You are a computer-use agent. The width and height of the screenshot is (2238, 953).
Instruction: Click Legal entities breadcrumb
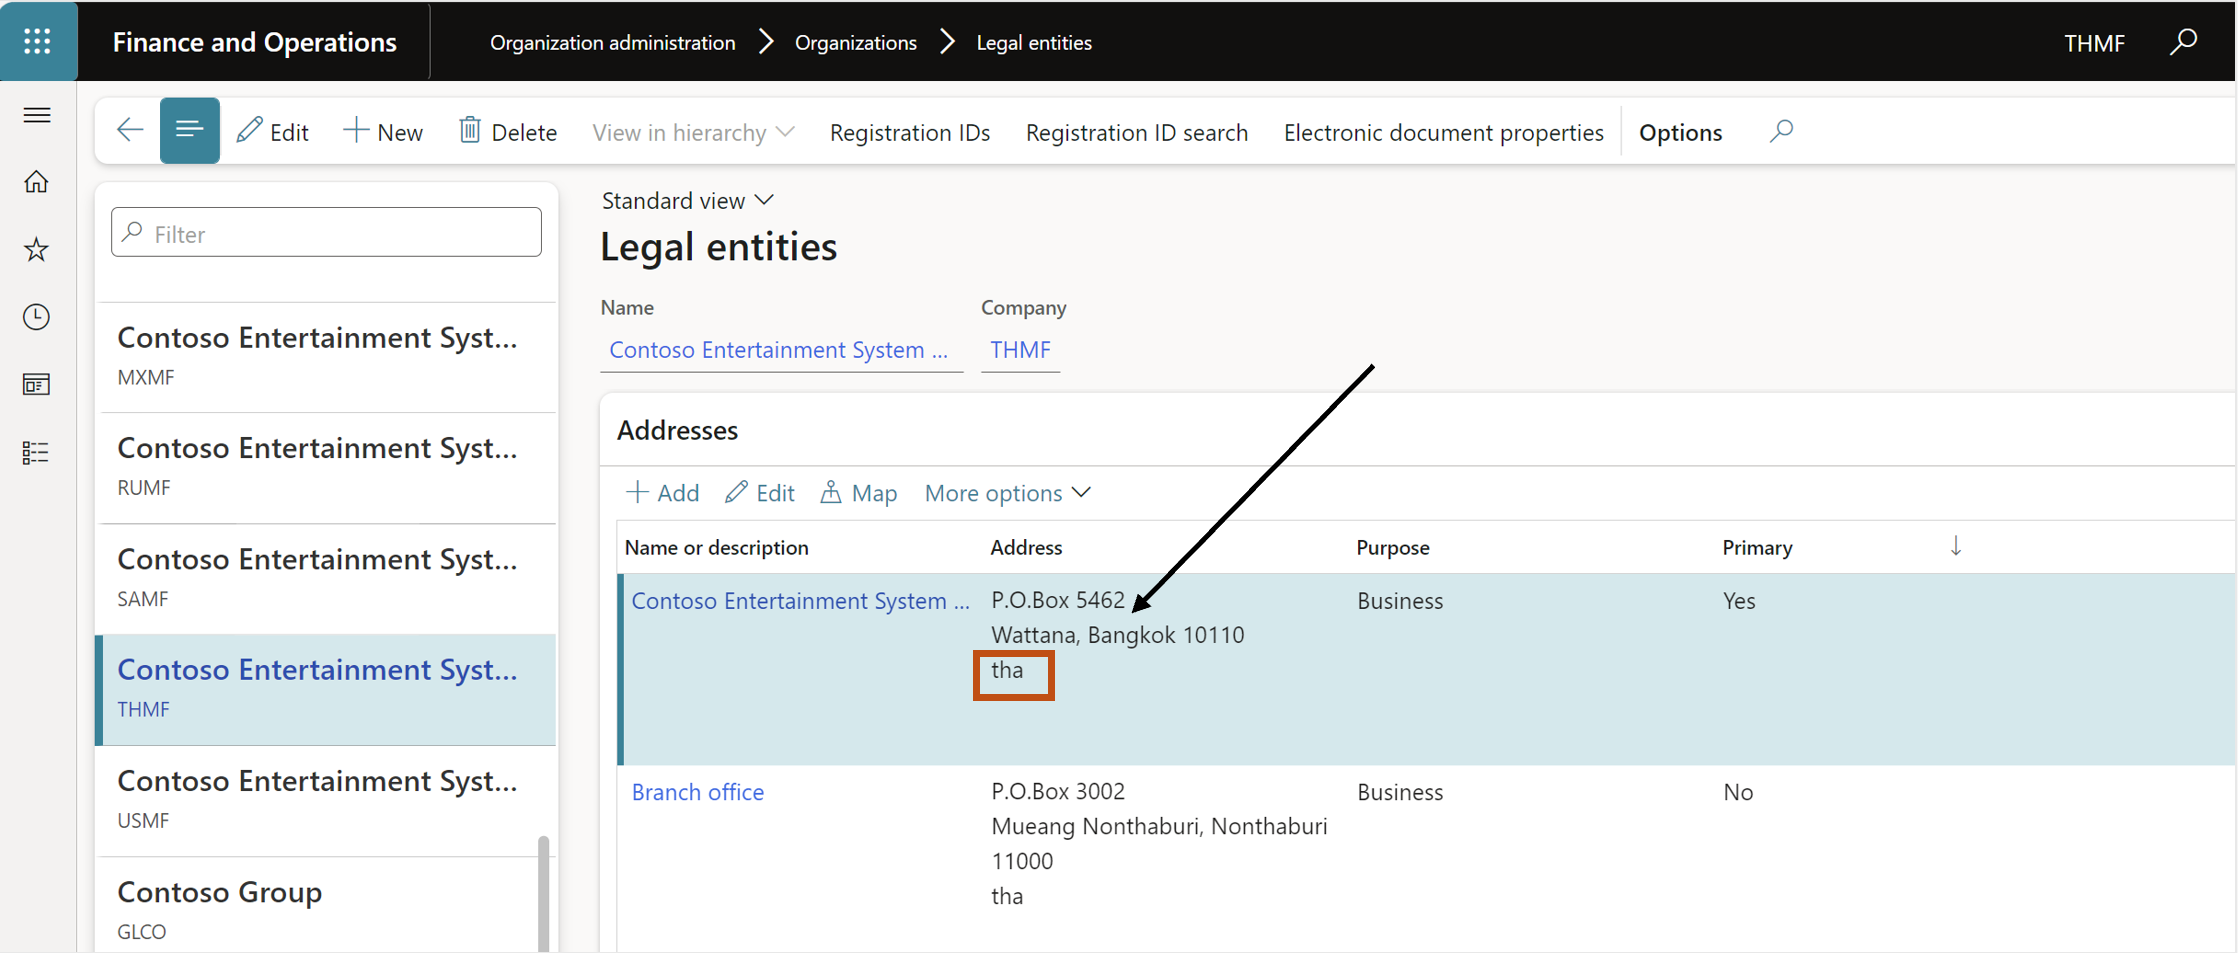coord(1034,42)
